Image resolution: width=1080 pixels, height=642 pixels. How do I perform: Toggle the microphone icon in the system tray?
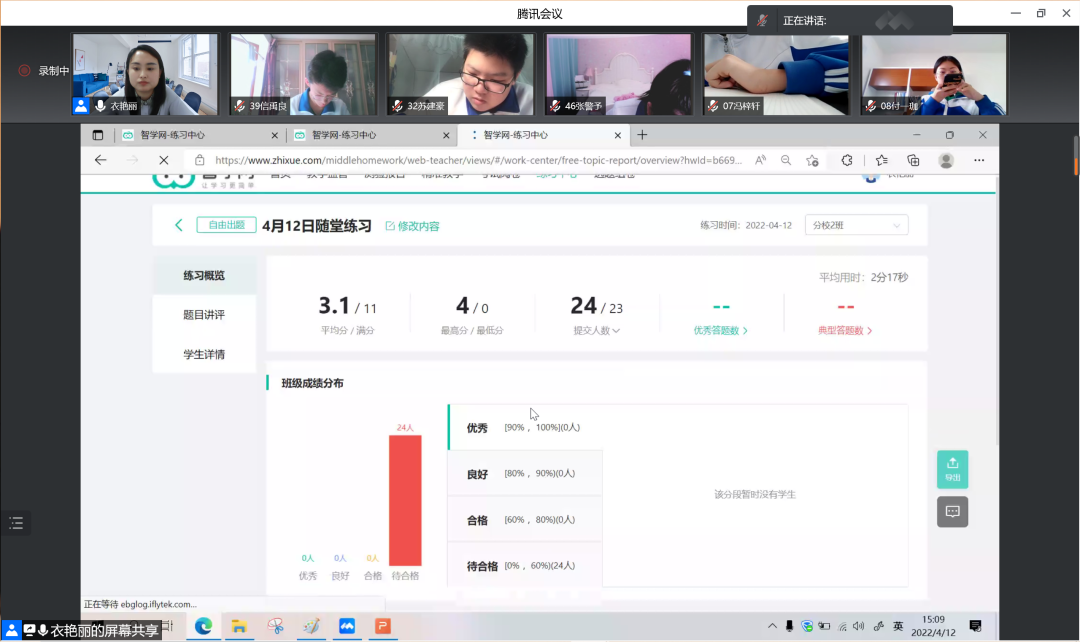tap(790, 626)
